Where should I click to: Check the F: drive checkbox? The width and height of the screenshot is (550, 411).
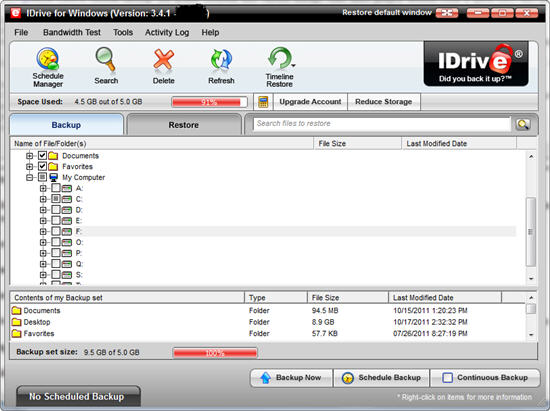pyautogui.click(x=56, y=231)
